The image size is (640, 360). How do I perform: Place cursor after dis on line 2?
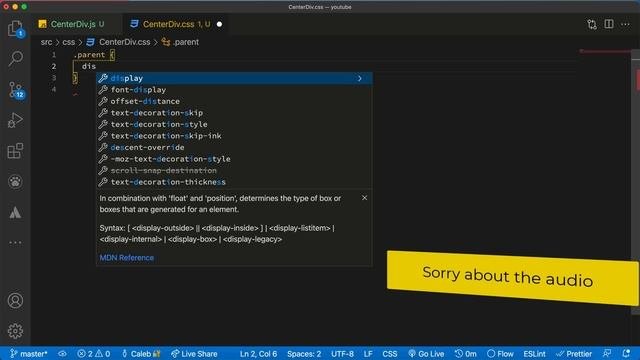(x=96, y=66)
